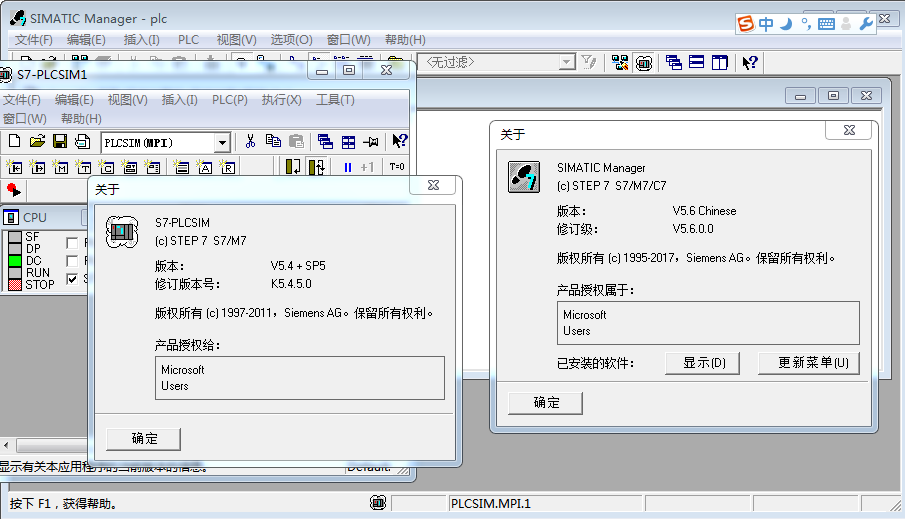Click the context help arrow icon in SIMATIC Manager

750,62
